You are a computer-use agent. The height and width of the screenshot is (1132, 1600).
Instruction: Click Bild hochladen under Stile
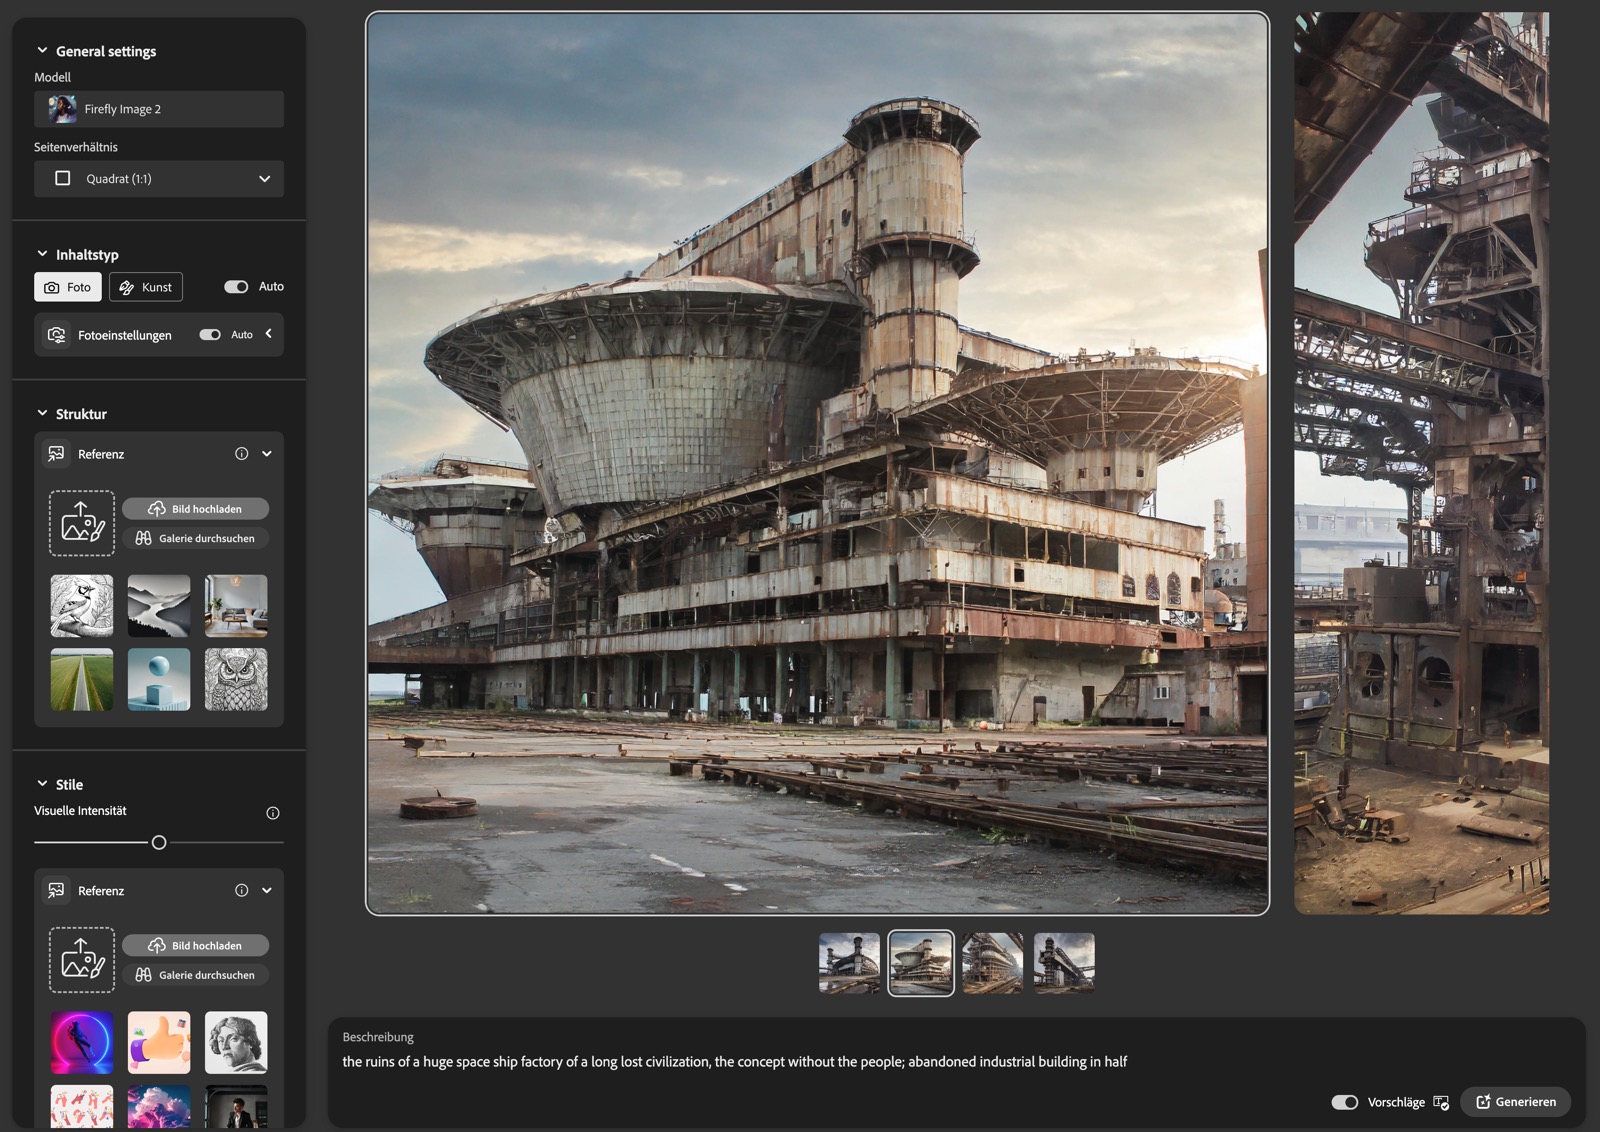196,946
